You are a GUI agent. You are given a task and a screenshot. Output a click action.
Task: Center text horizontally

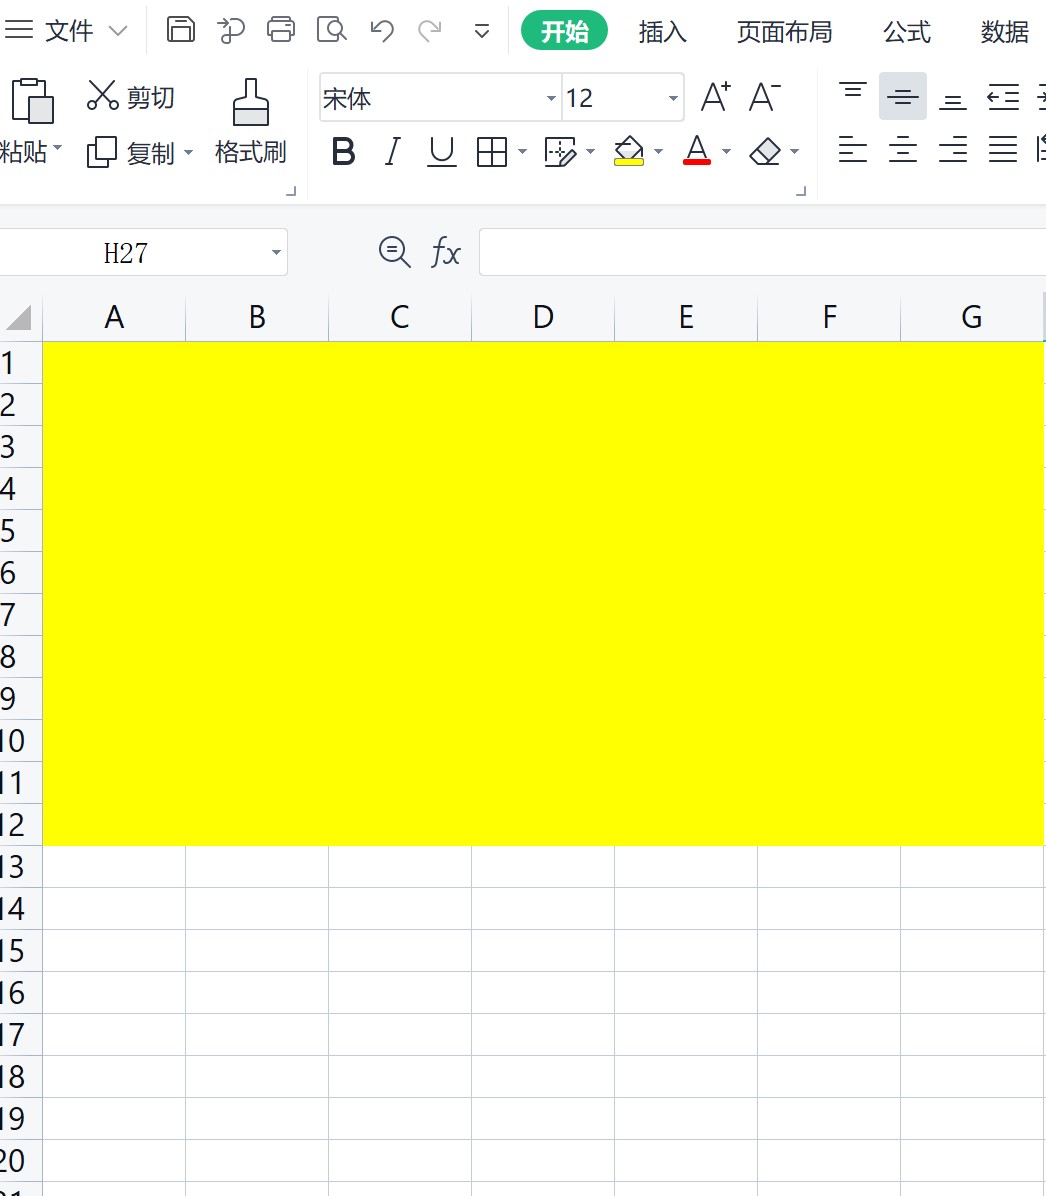click(x=903, y=150)
